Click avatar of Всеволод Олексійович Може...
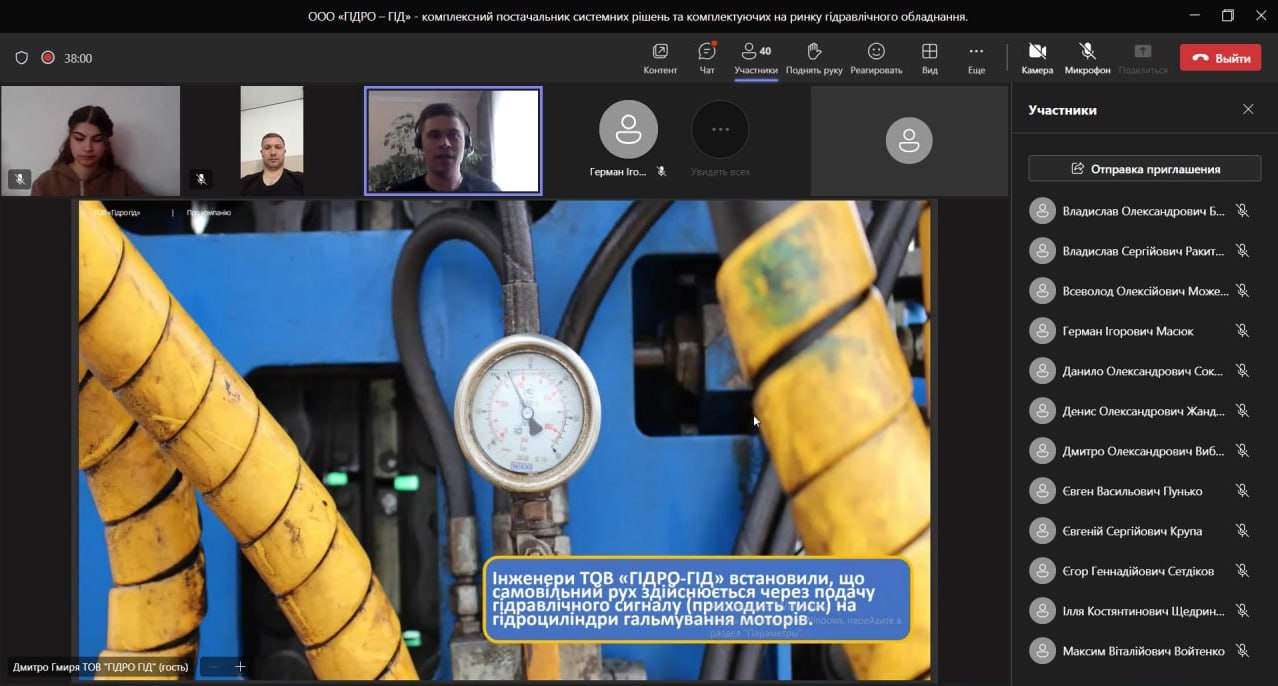The height and width of the screenshot is (686, 1278). [x=1042, y=291]
